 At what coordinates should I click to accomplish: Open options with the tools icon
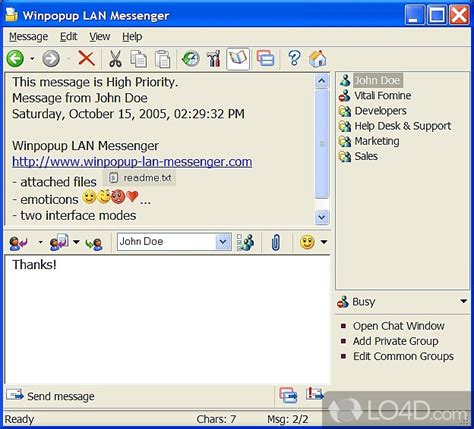click(x=213, y=59)
